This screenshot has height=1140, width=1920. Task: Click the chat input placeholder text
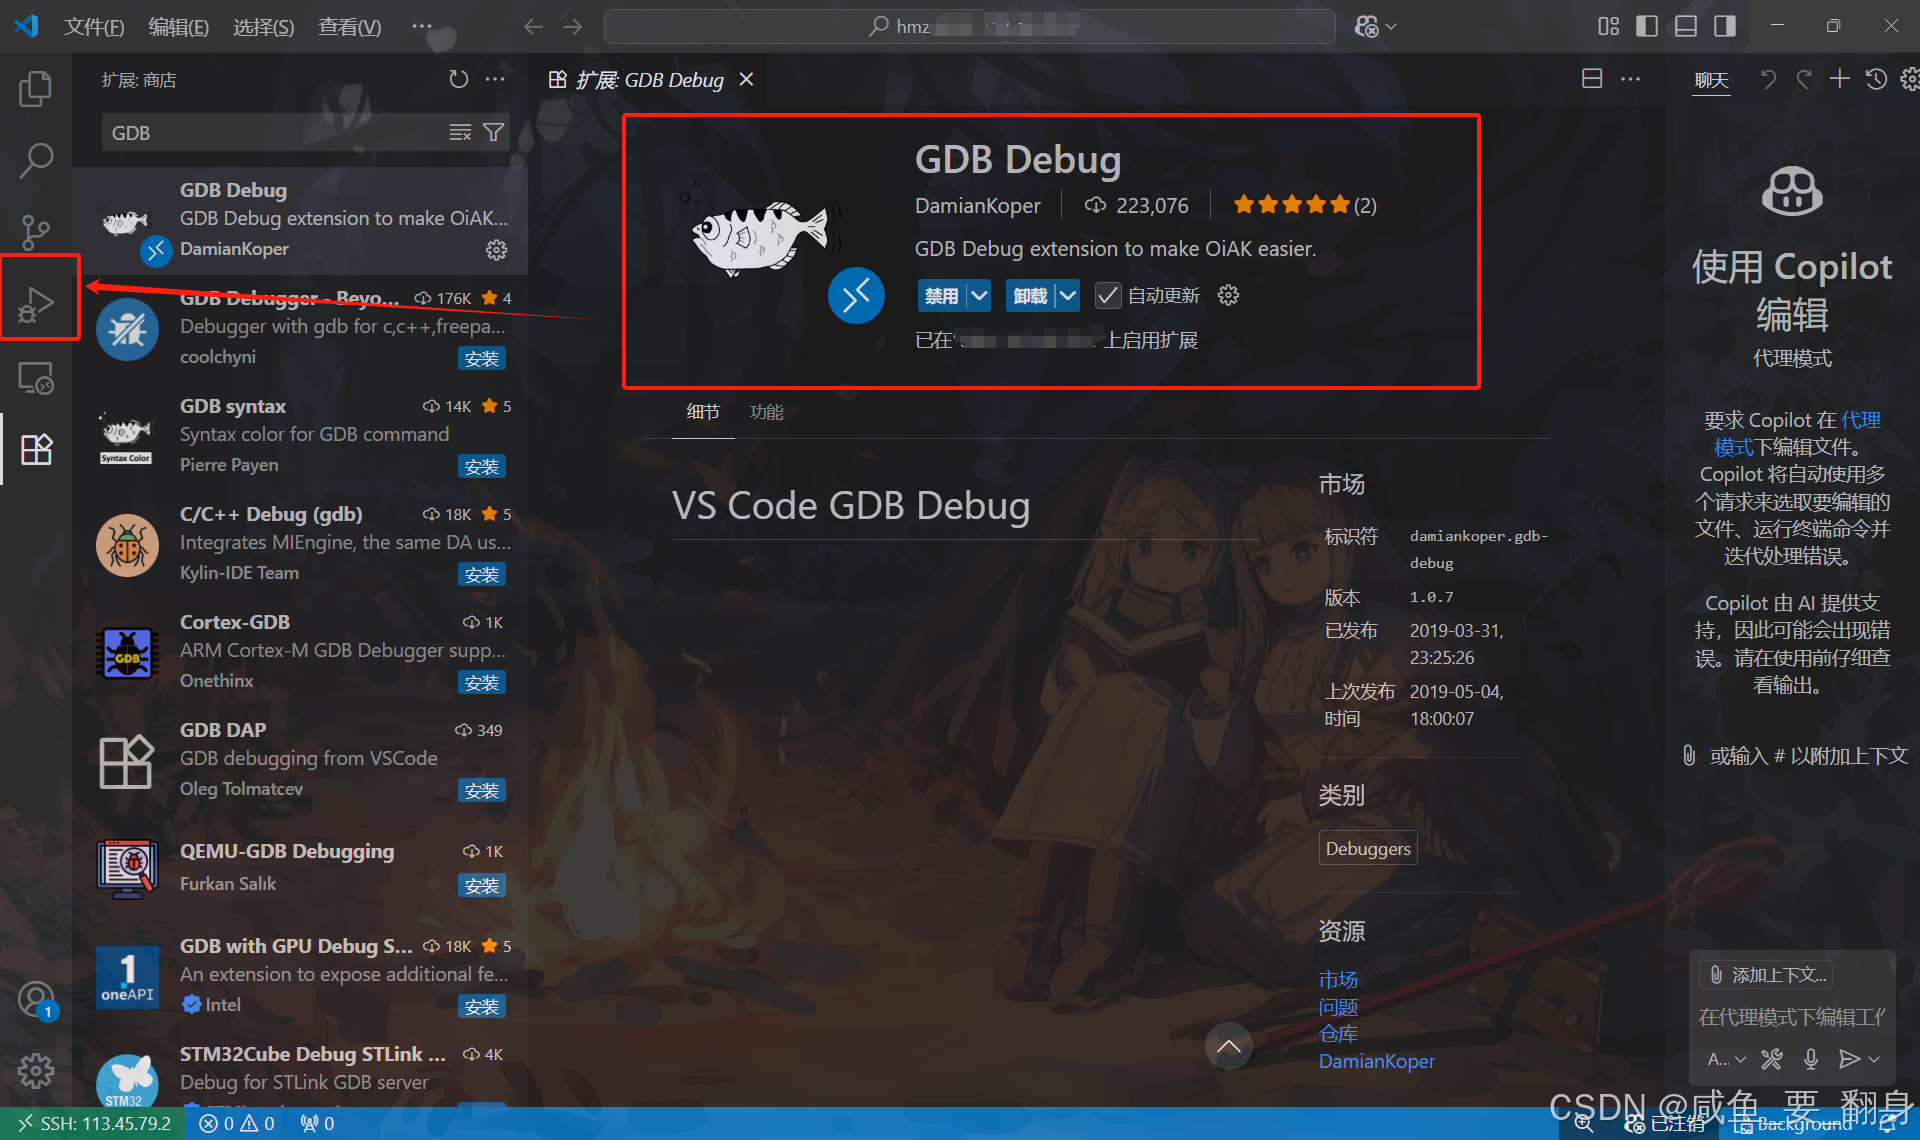(1791, 1017)
